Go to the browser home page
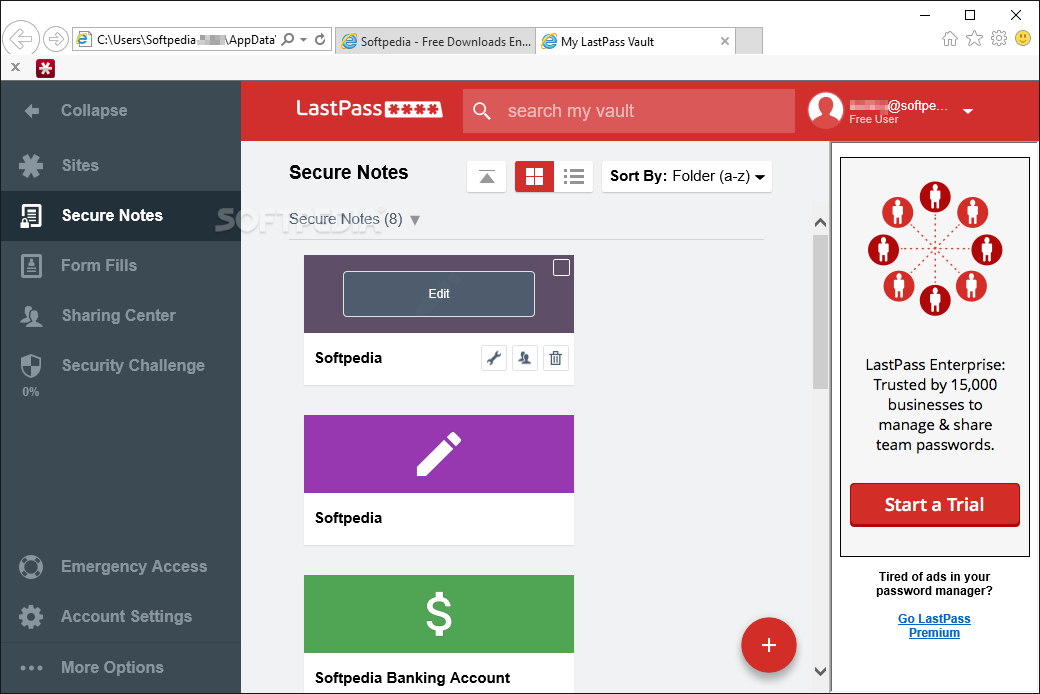This screenshot has width=1040, height=694. 950,38
